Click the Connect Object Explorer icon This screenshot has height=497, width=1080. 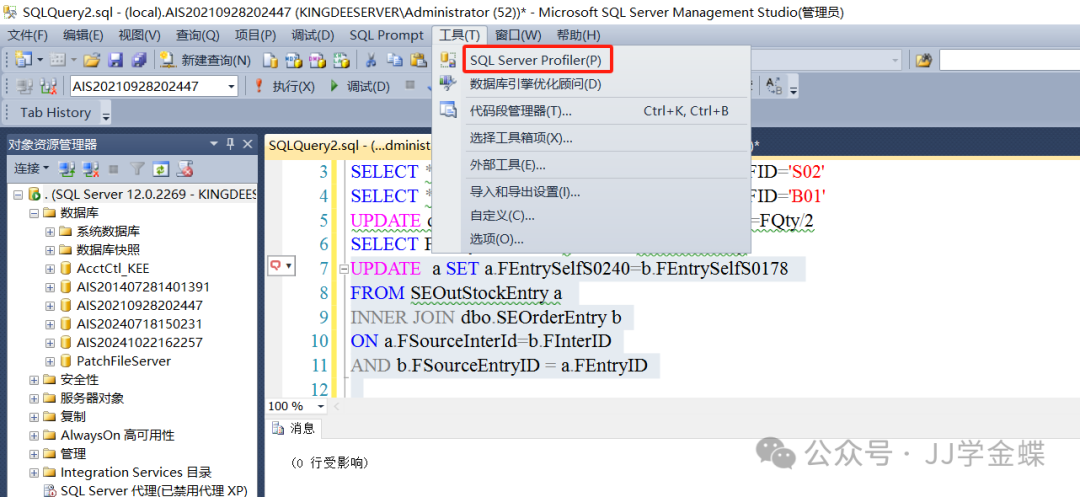click(x=67, y=169)
